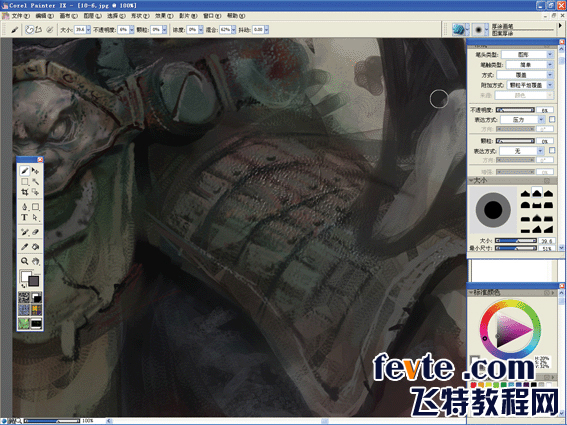Open the nozzle selector in the toolbox
The height and width of the screenshot is (425, 567).
pyautogui.click(x=36, y=323)
